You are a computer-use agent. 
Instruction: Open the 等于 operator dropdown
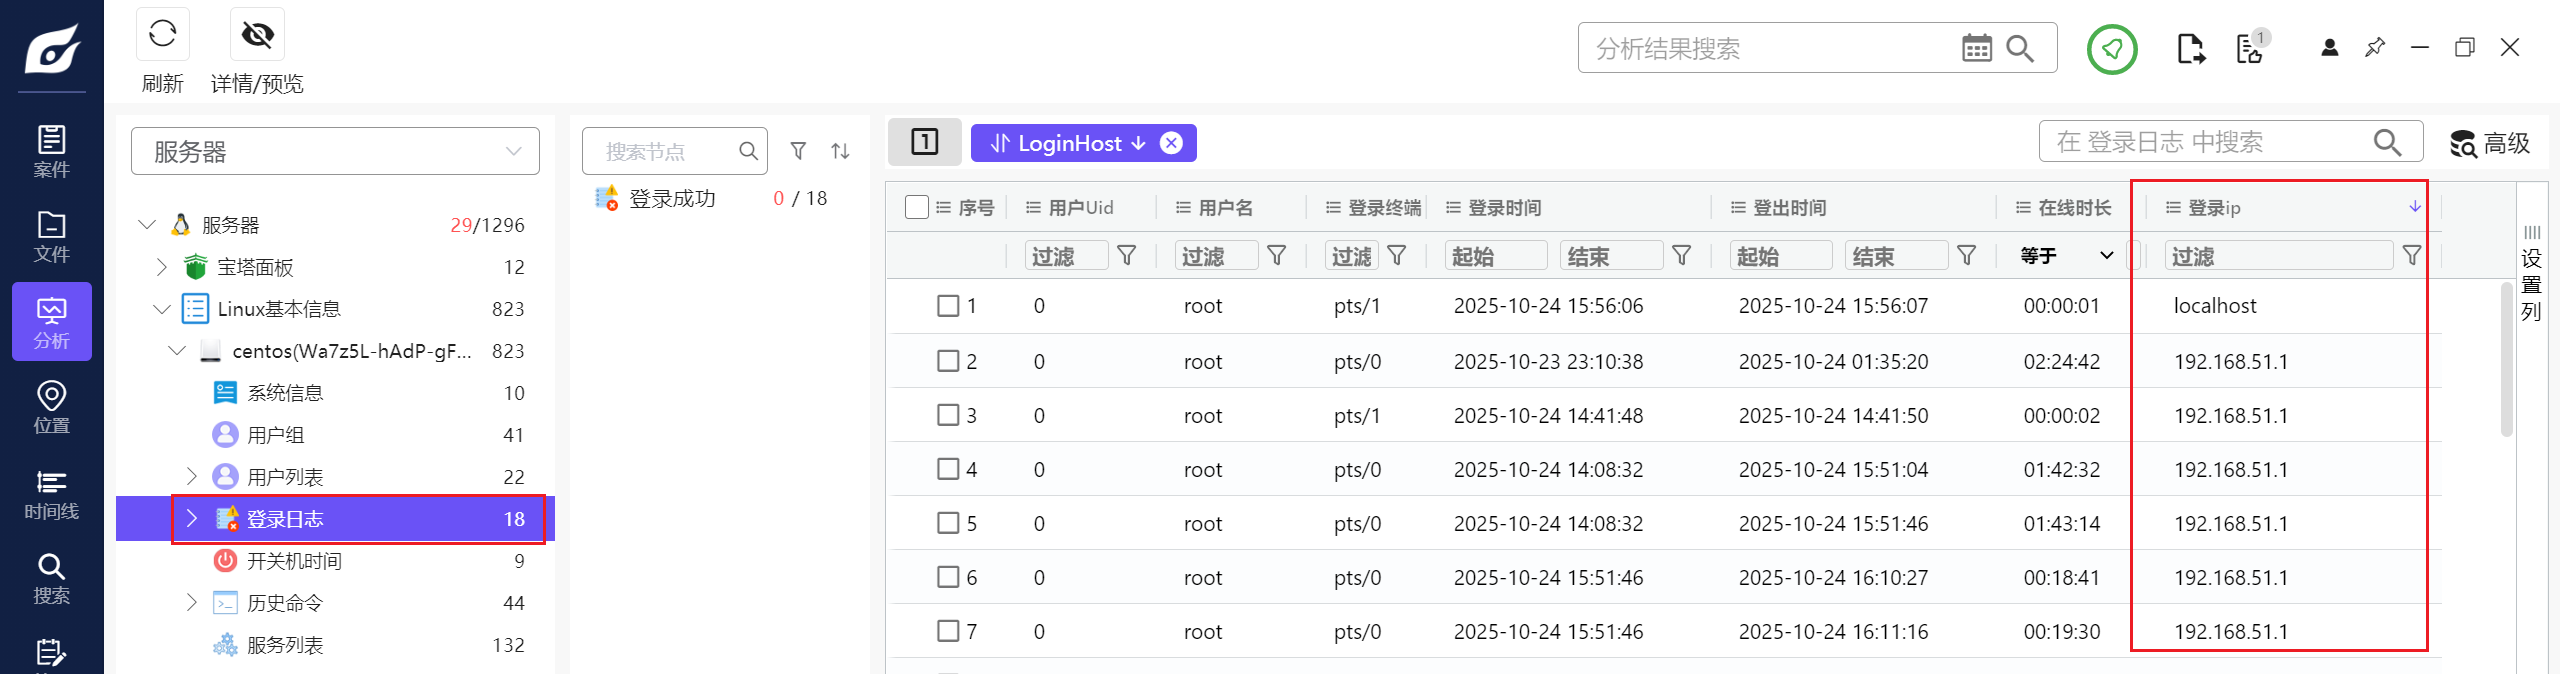point(2066,256)
